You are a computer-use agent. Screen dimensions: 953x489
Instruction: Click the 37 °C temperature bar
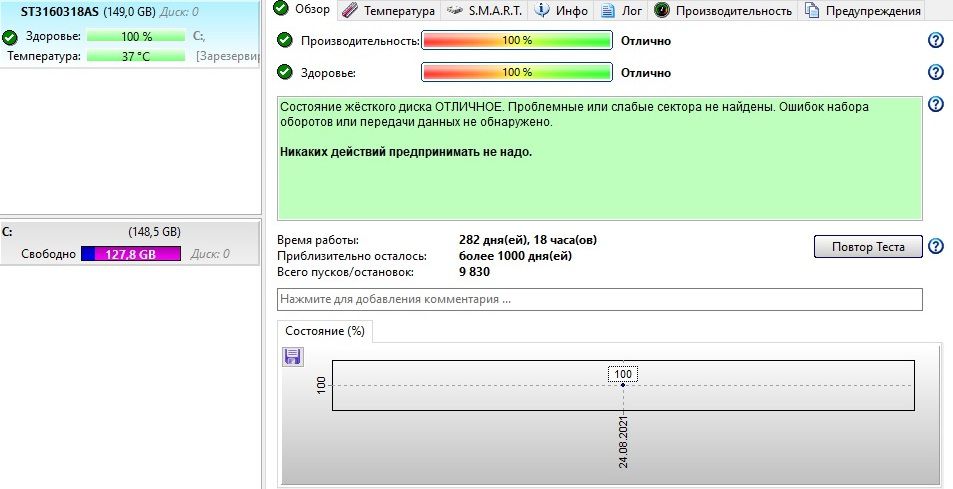(137, 56)
